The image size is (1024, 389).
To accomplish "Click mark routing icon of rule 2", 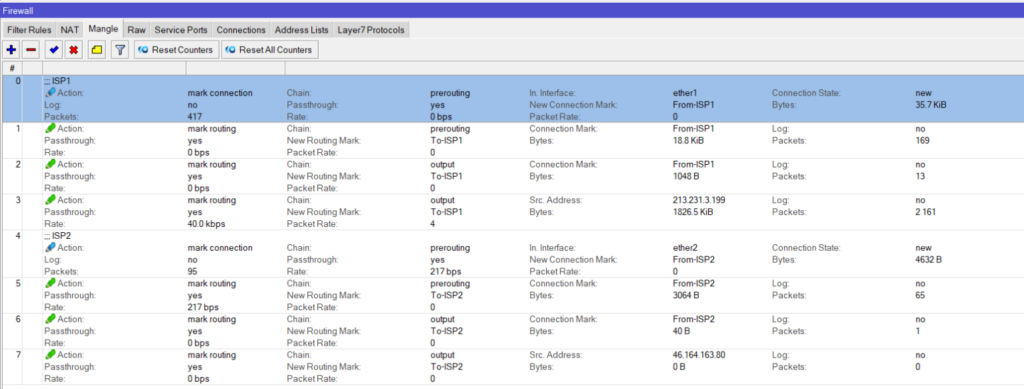I will coord(50,164).
